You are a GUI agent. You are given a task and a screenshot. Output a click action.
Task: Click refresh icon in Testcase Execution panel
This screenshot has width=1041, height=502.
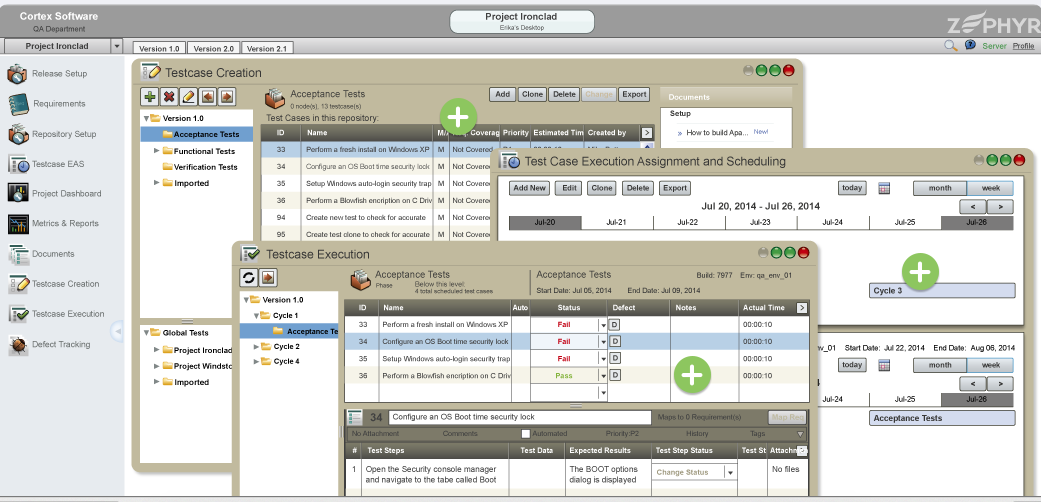coord(250,278)
